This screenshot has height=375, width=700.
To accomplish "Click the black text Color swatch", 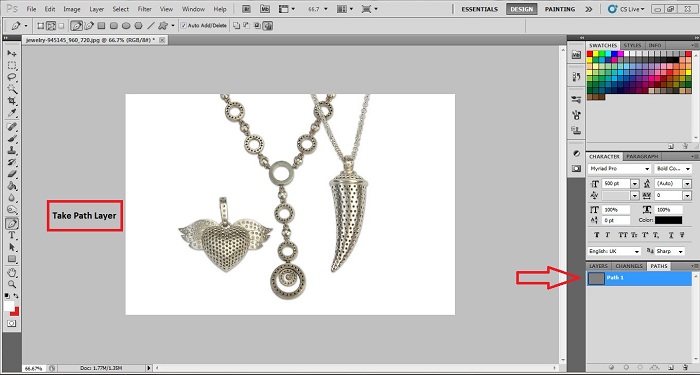I will (668, 220).
